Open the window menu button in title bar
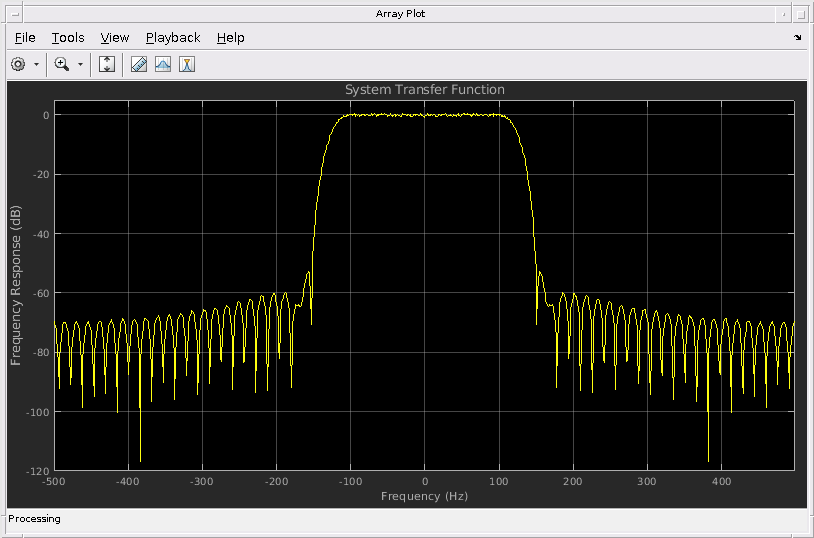 click(15, 14)
